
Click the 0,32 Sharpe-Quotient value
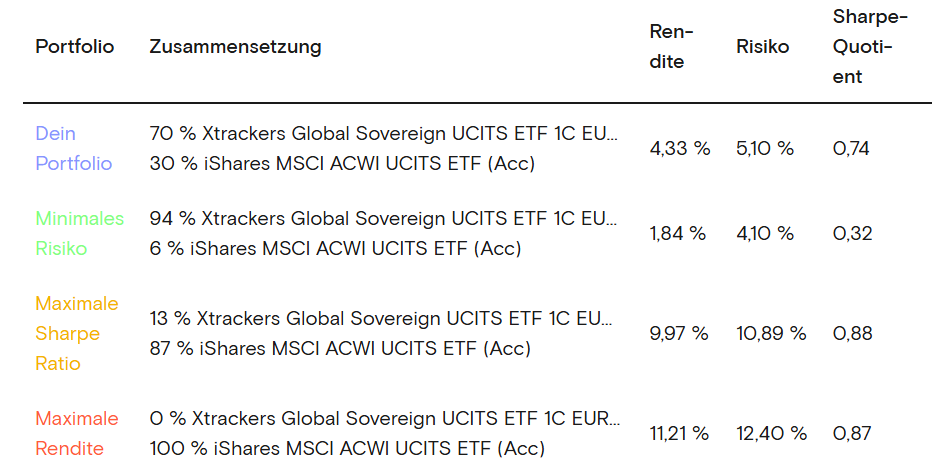tap(852, 233)
